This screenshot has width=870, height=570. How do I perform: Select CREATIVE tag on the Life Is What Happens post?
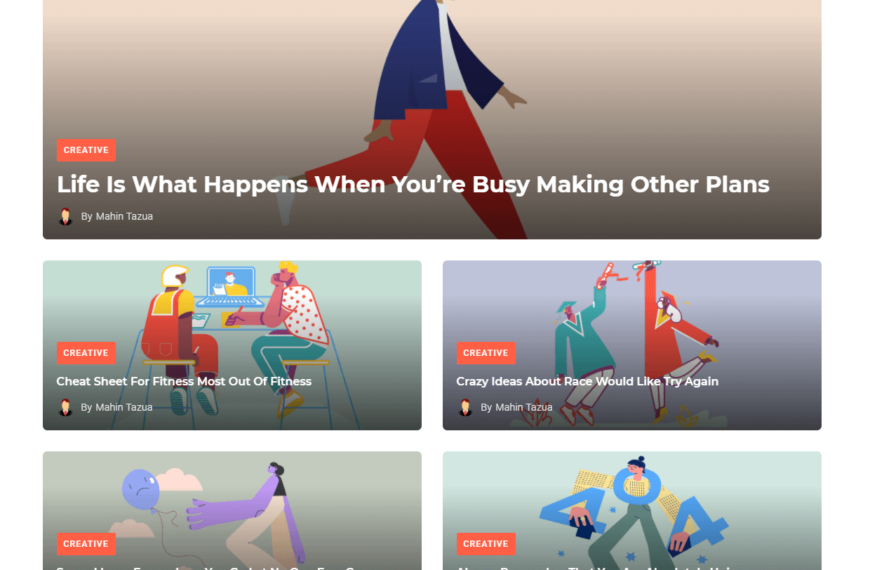pos(86,150)
